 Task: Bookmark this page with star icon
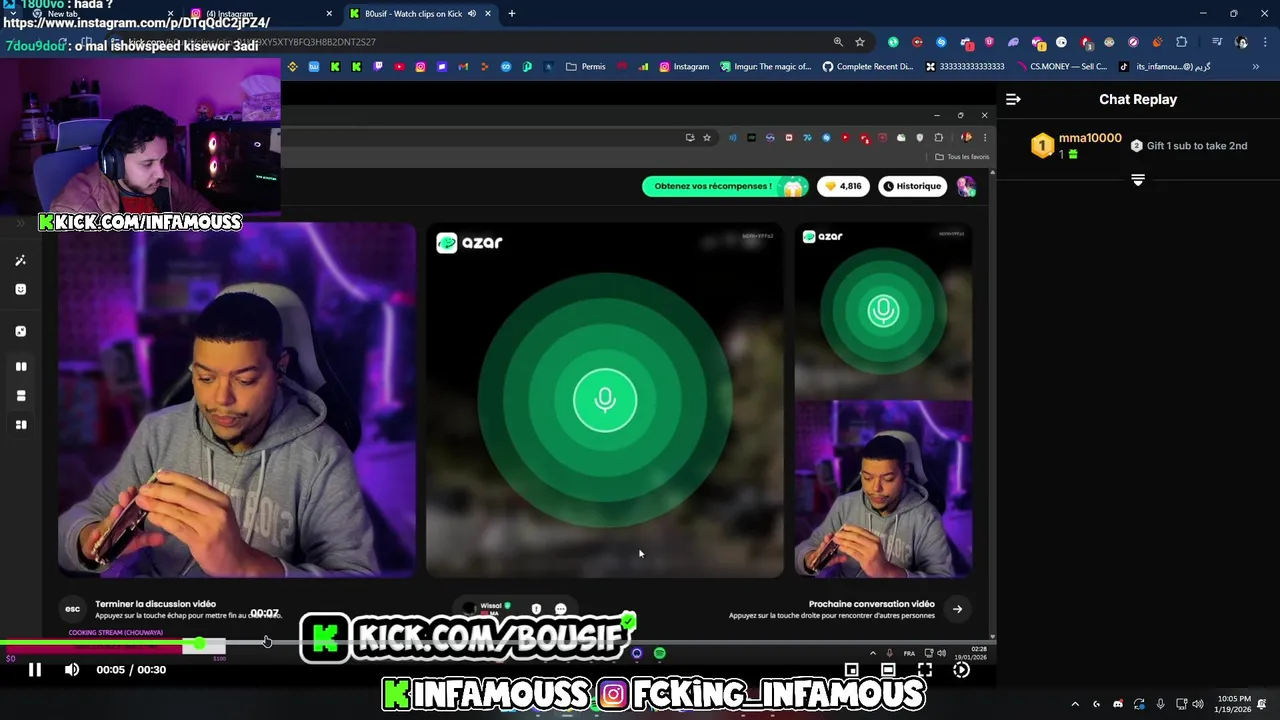coord(859,42)
